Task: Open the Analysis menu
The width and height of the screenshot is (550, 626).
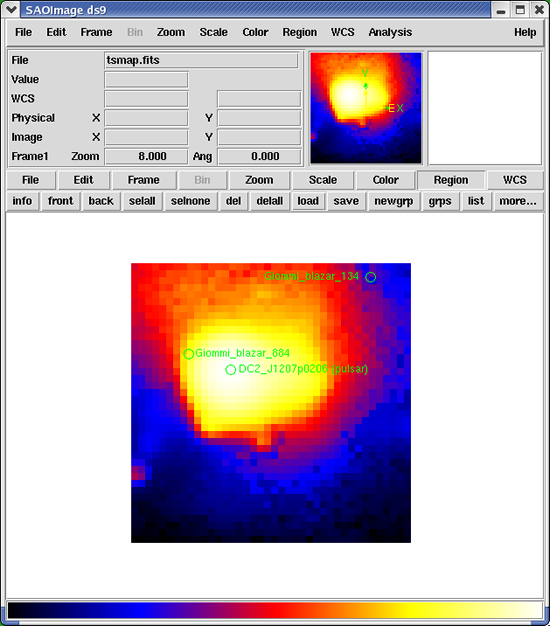Action: [x=390, y=32]
